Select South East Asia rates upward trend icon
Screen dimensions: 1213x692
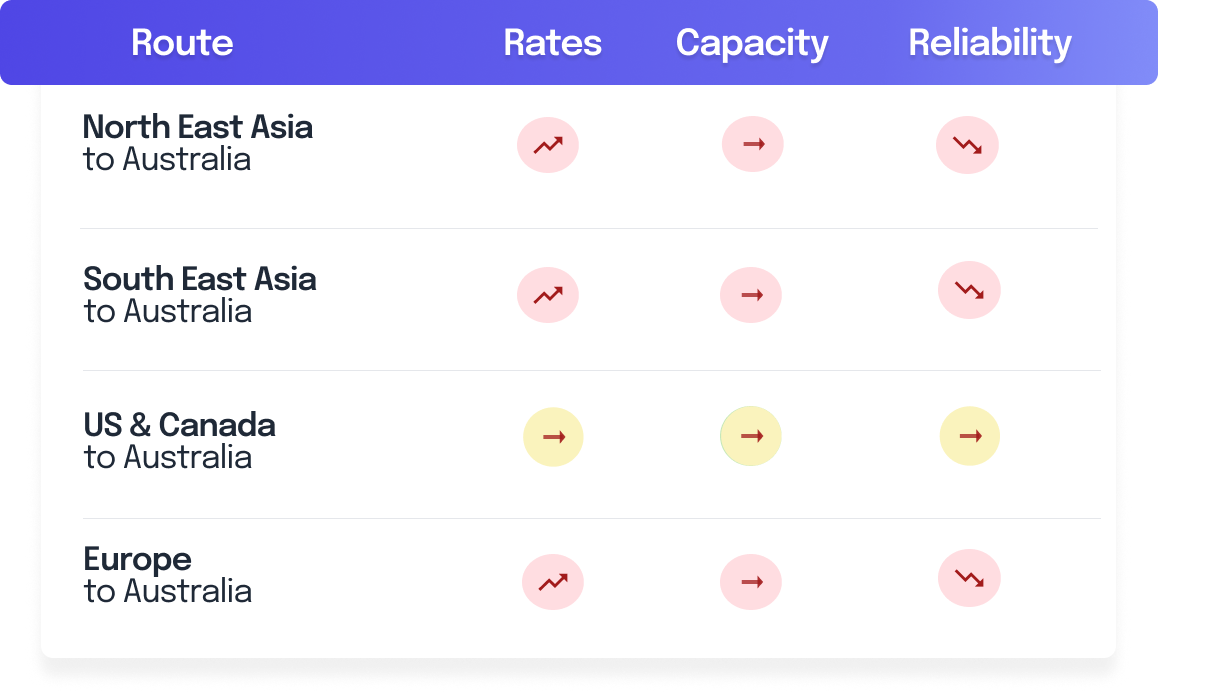coord(548,295)
